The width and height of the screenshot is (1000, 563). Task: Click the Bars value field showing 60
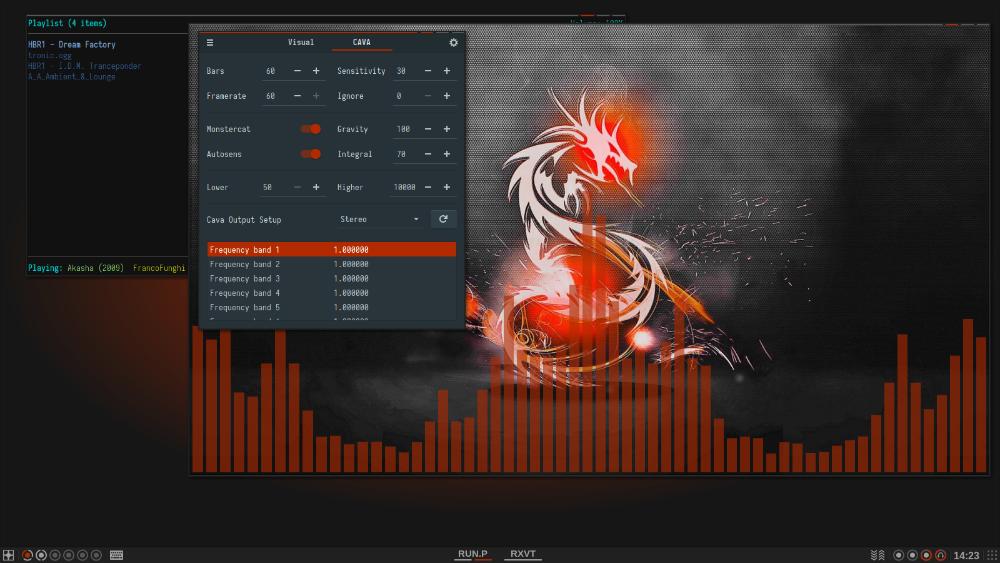coord(275,71)
